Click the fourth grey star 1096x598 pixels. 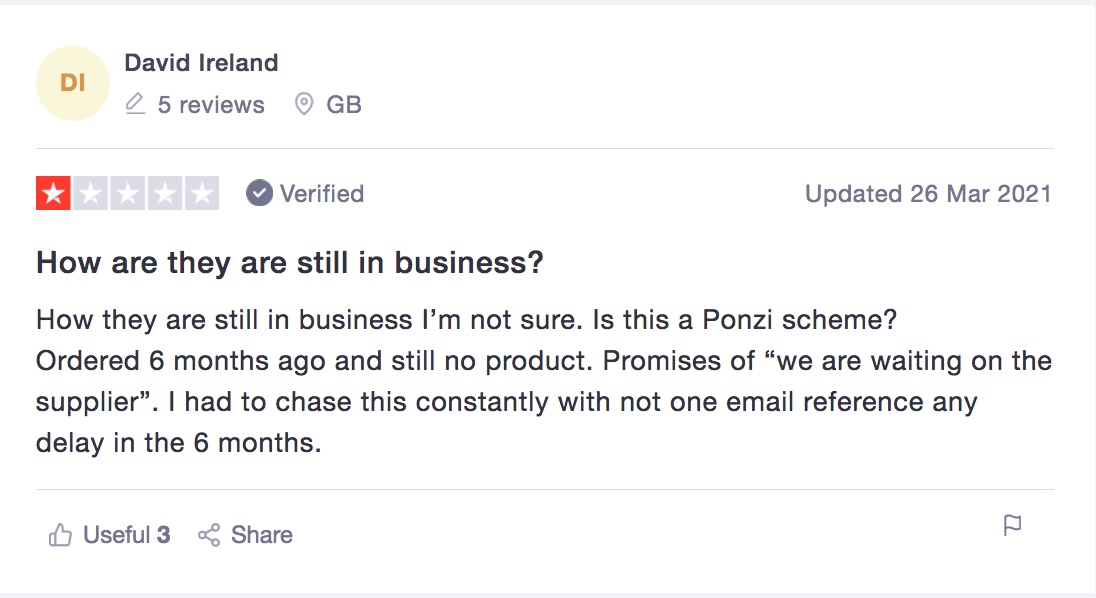(x=165, y=194)
